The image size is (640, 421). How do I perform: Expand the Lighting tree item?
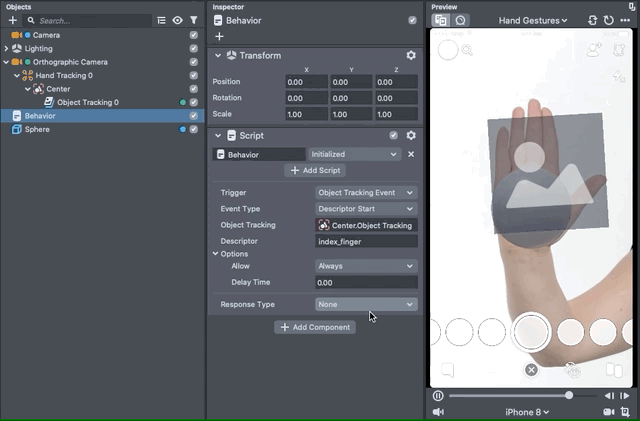point(6,48)
